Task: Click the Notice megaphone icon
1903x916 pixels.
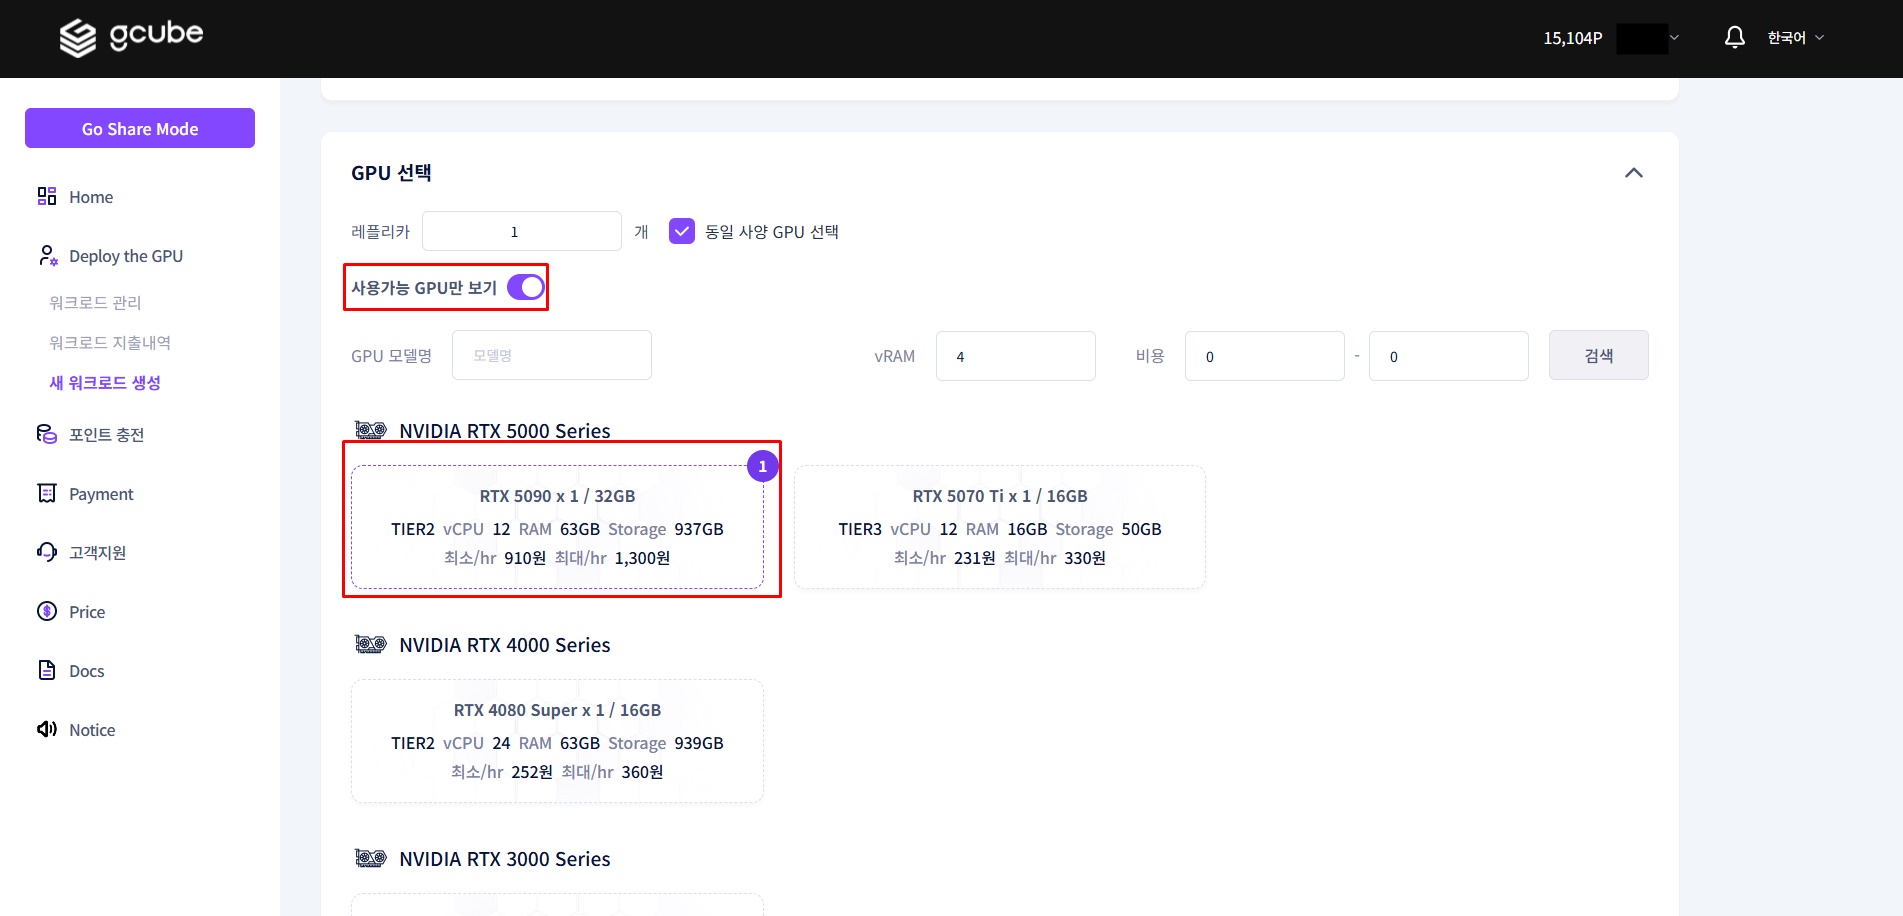Action: [47, 729]
